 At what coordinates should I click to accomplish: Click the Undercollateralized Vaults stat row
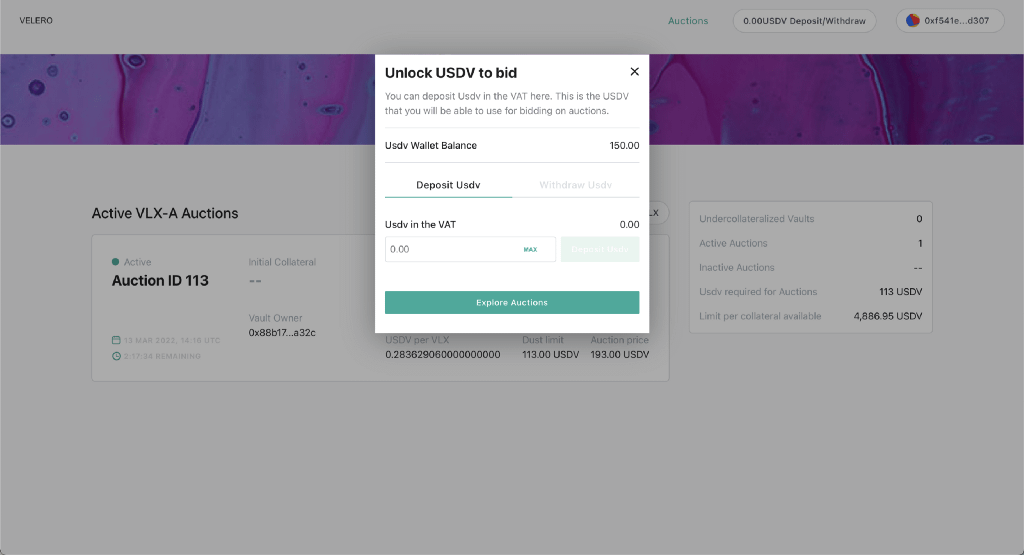click(810, 219)
